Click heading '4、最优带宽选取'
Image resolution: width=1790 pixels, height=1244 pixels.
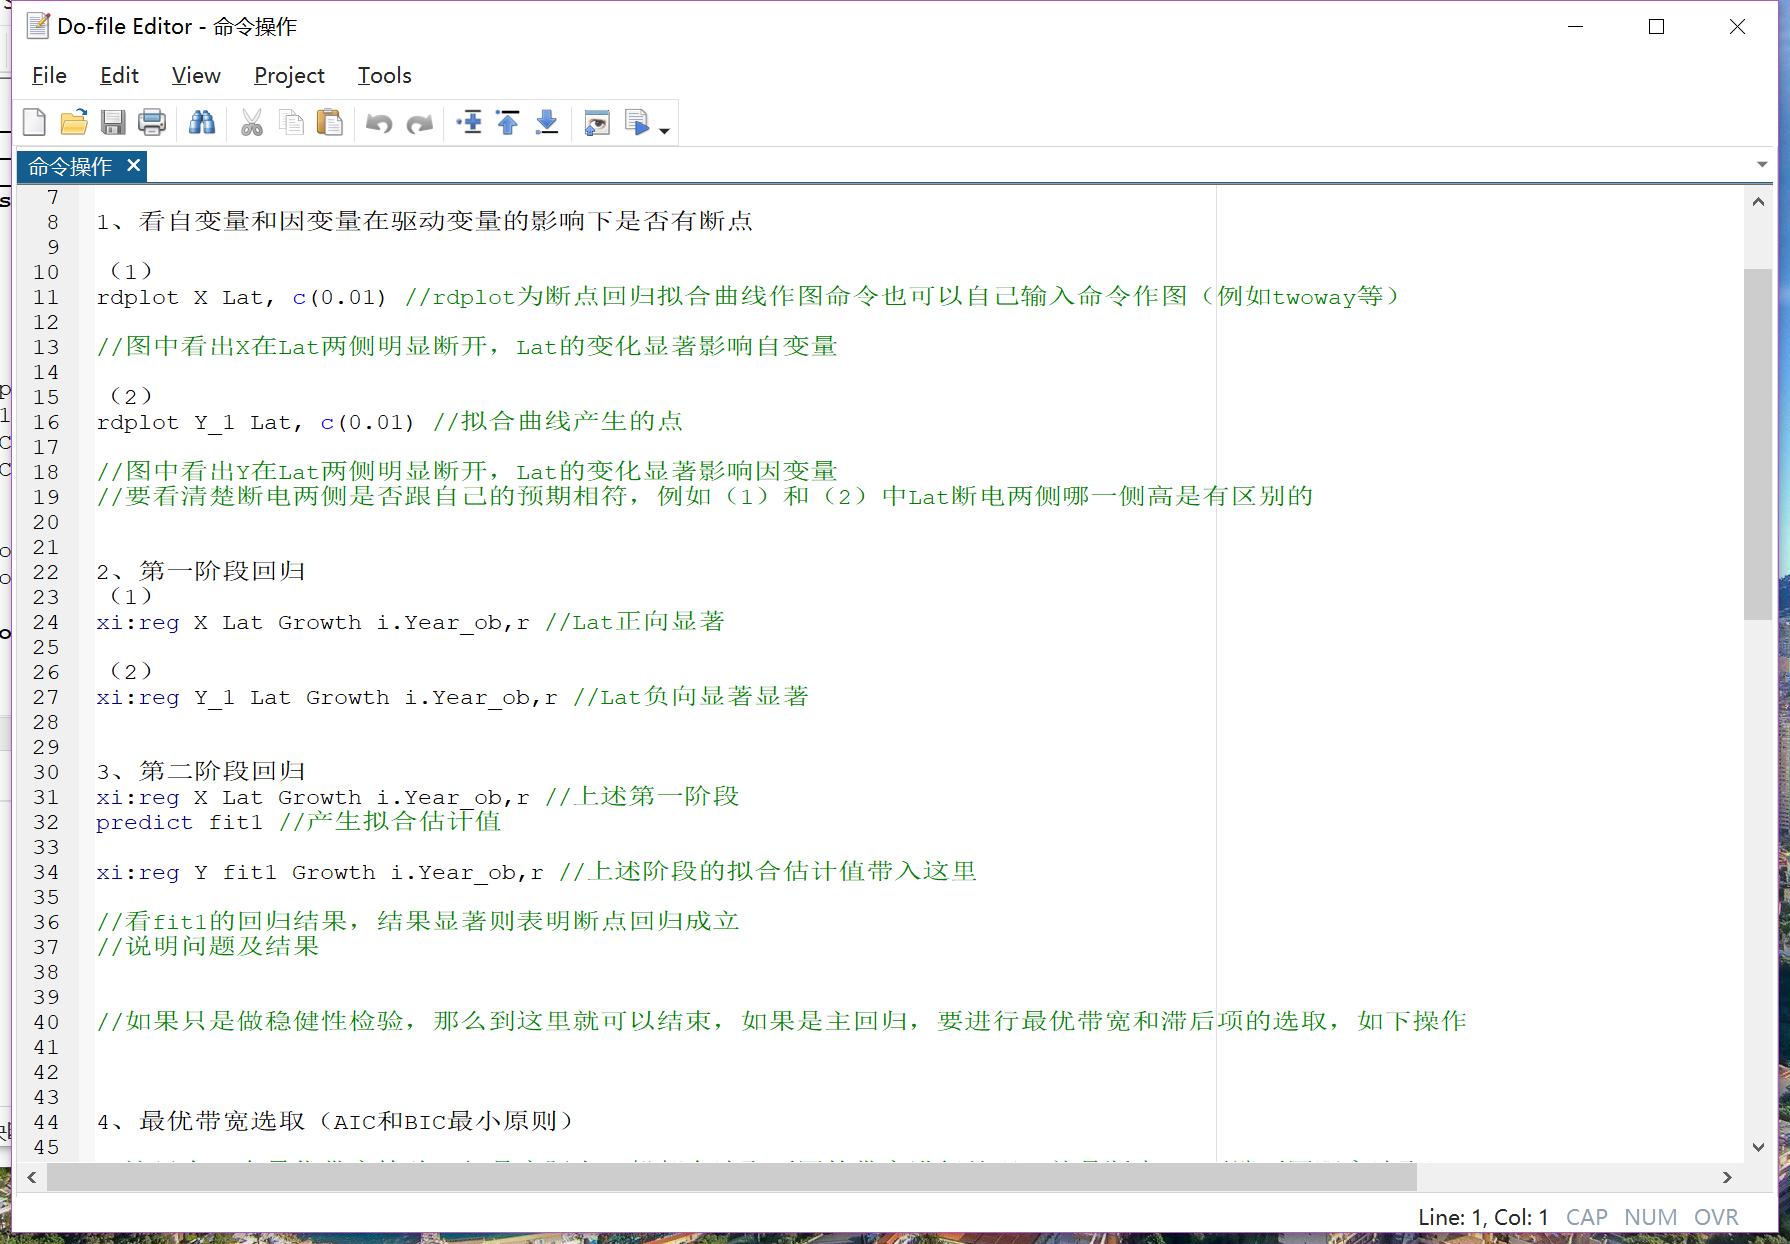tap(335, 1121)
